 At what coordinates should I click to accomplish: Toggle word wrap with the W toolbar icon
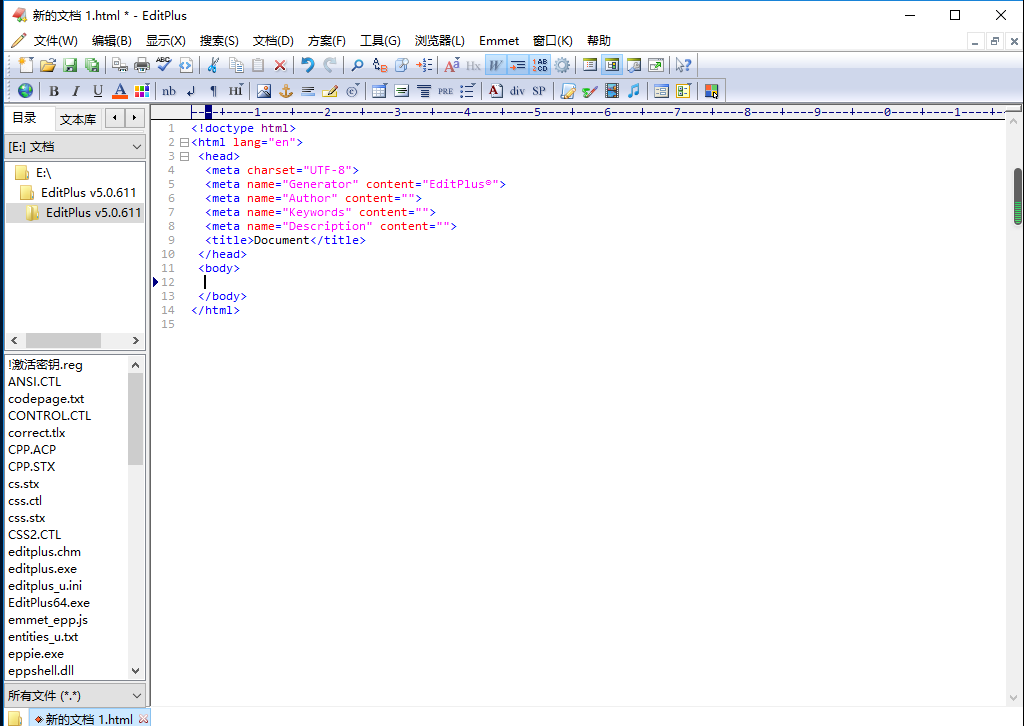(x=496, y=65)
